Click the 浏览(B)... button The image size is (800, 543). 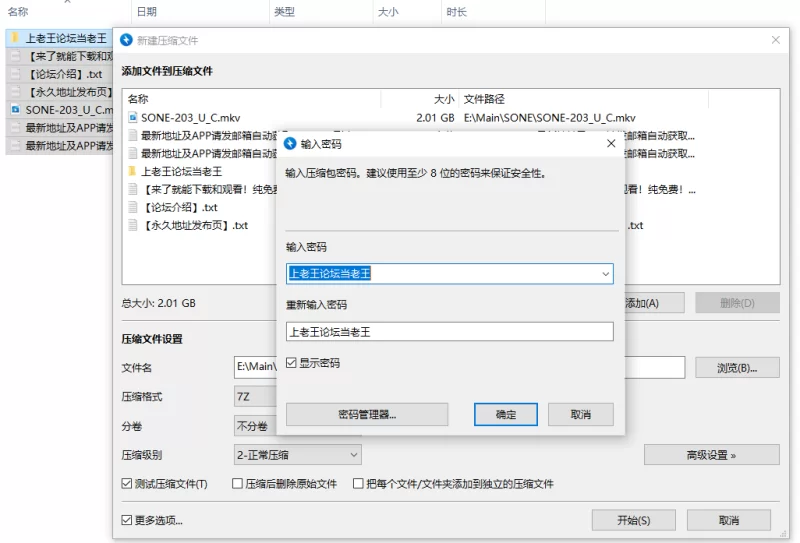(x=737, y=367)
